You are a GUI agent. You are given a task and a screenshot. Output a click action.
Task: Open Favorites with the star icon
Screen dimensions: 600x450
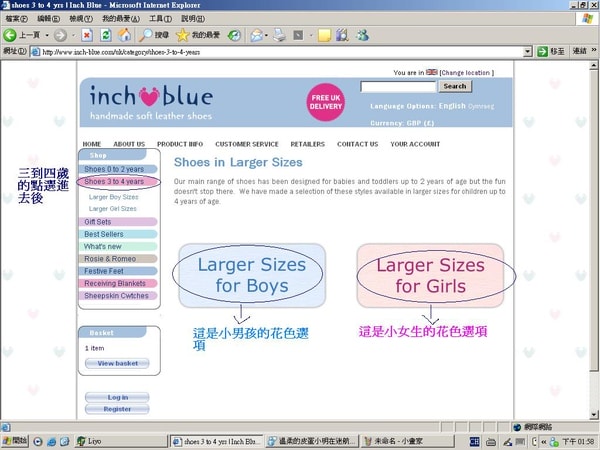pos(183,35)
